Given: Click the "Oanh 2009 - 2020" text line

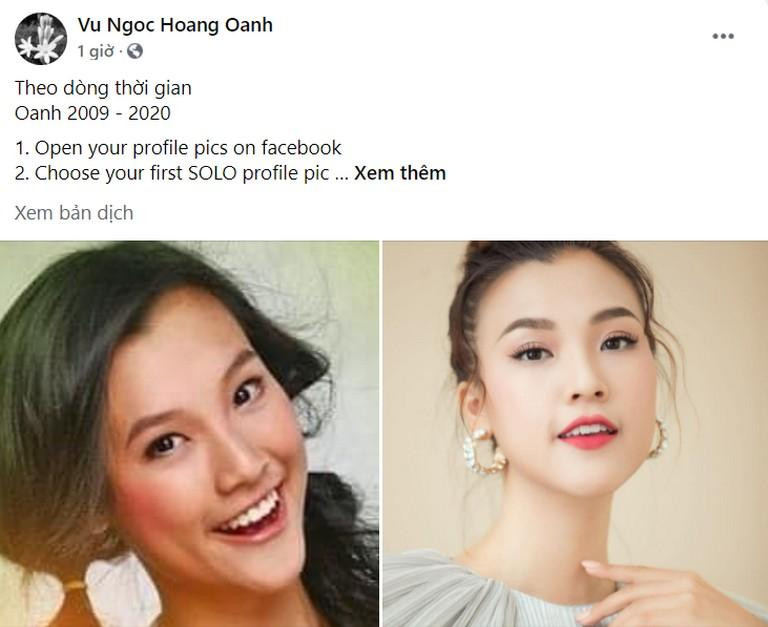Looking at the screenshot, I should click(93, 113).
